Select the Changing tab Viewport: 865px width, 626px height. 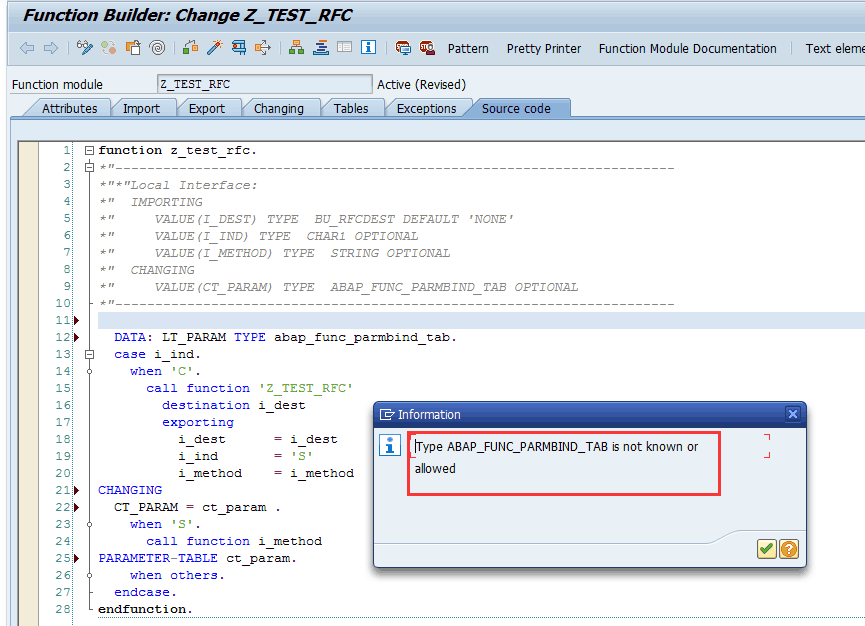click(x=278, y=108)
